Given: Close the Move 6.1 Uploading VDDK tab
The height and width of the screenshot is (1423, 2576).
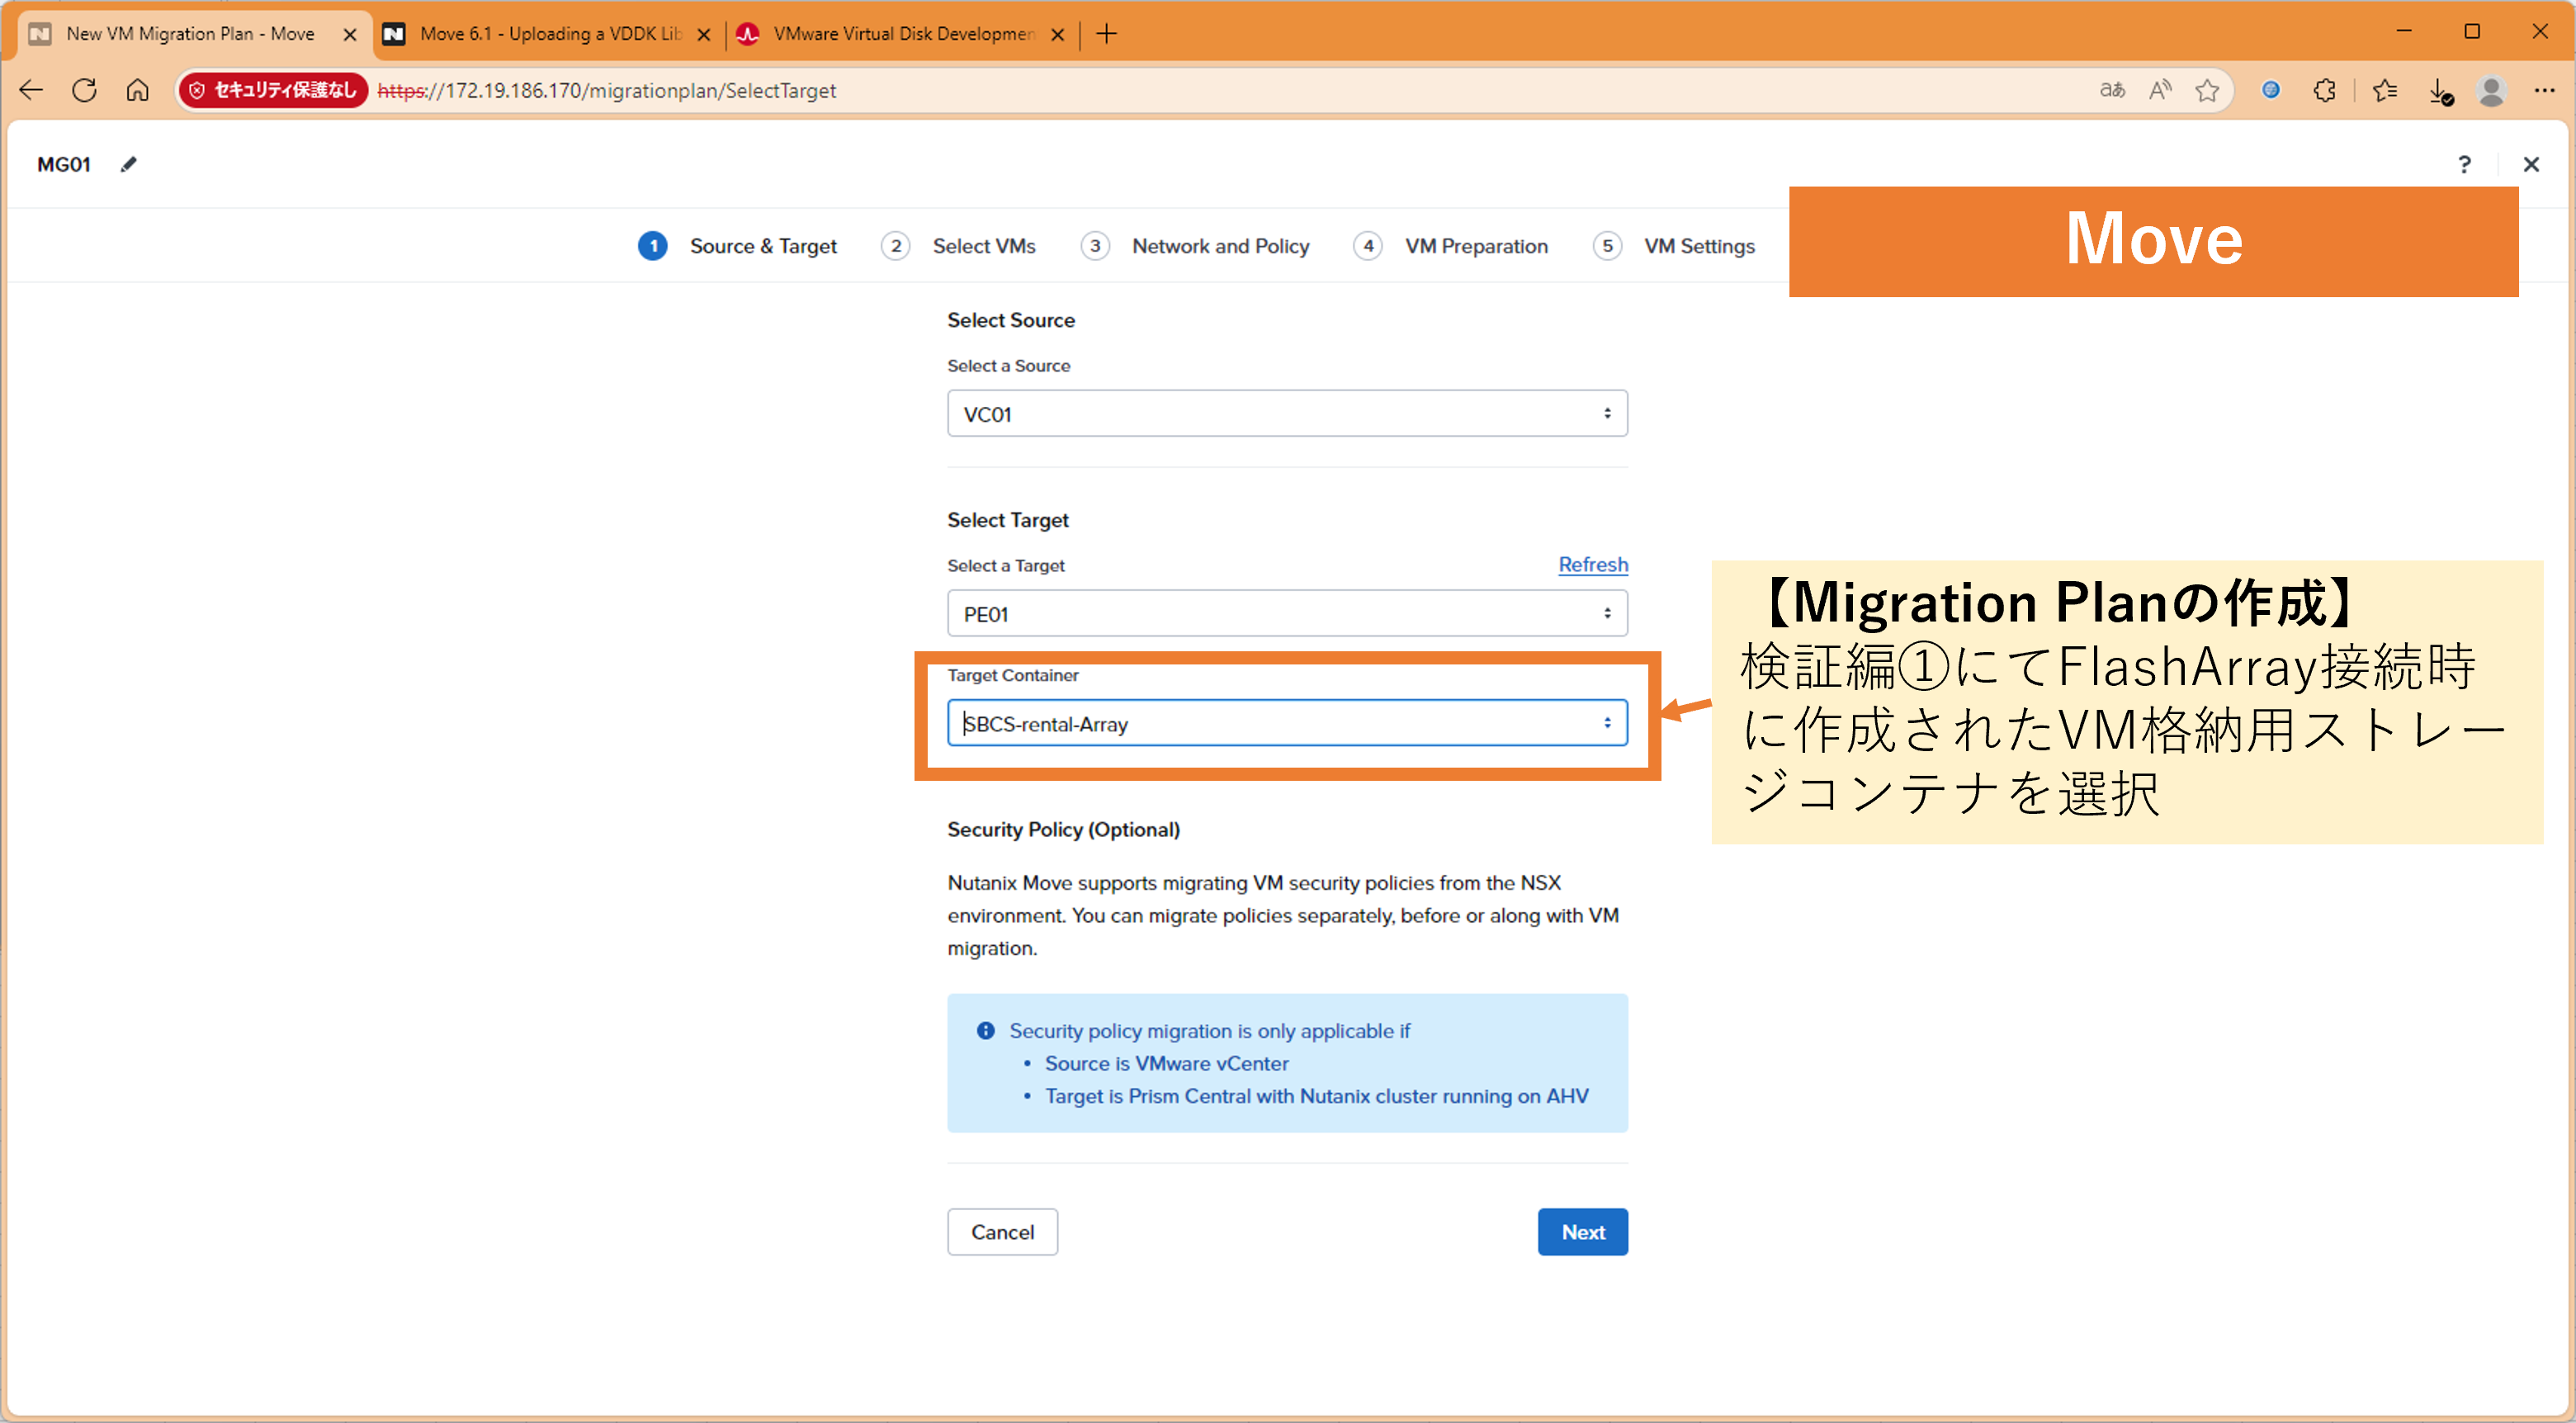Looking at the screenshot, I should coord(704,34).
